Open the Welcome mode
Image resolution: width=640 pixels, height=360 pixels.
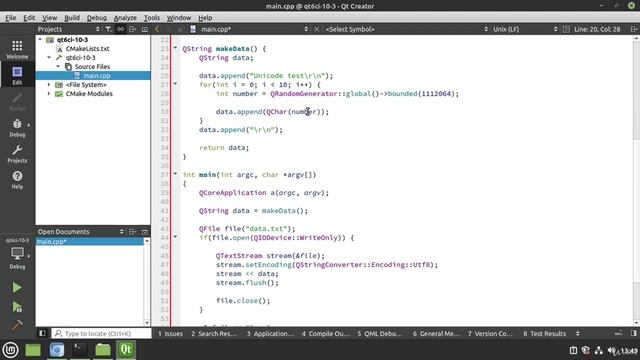pyautogui.click(x=17, y=49)
